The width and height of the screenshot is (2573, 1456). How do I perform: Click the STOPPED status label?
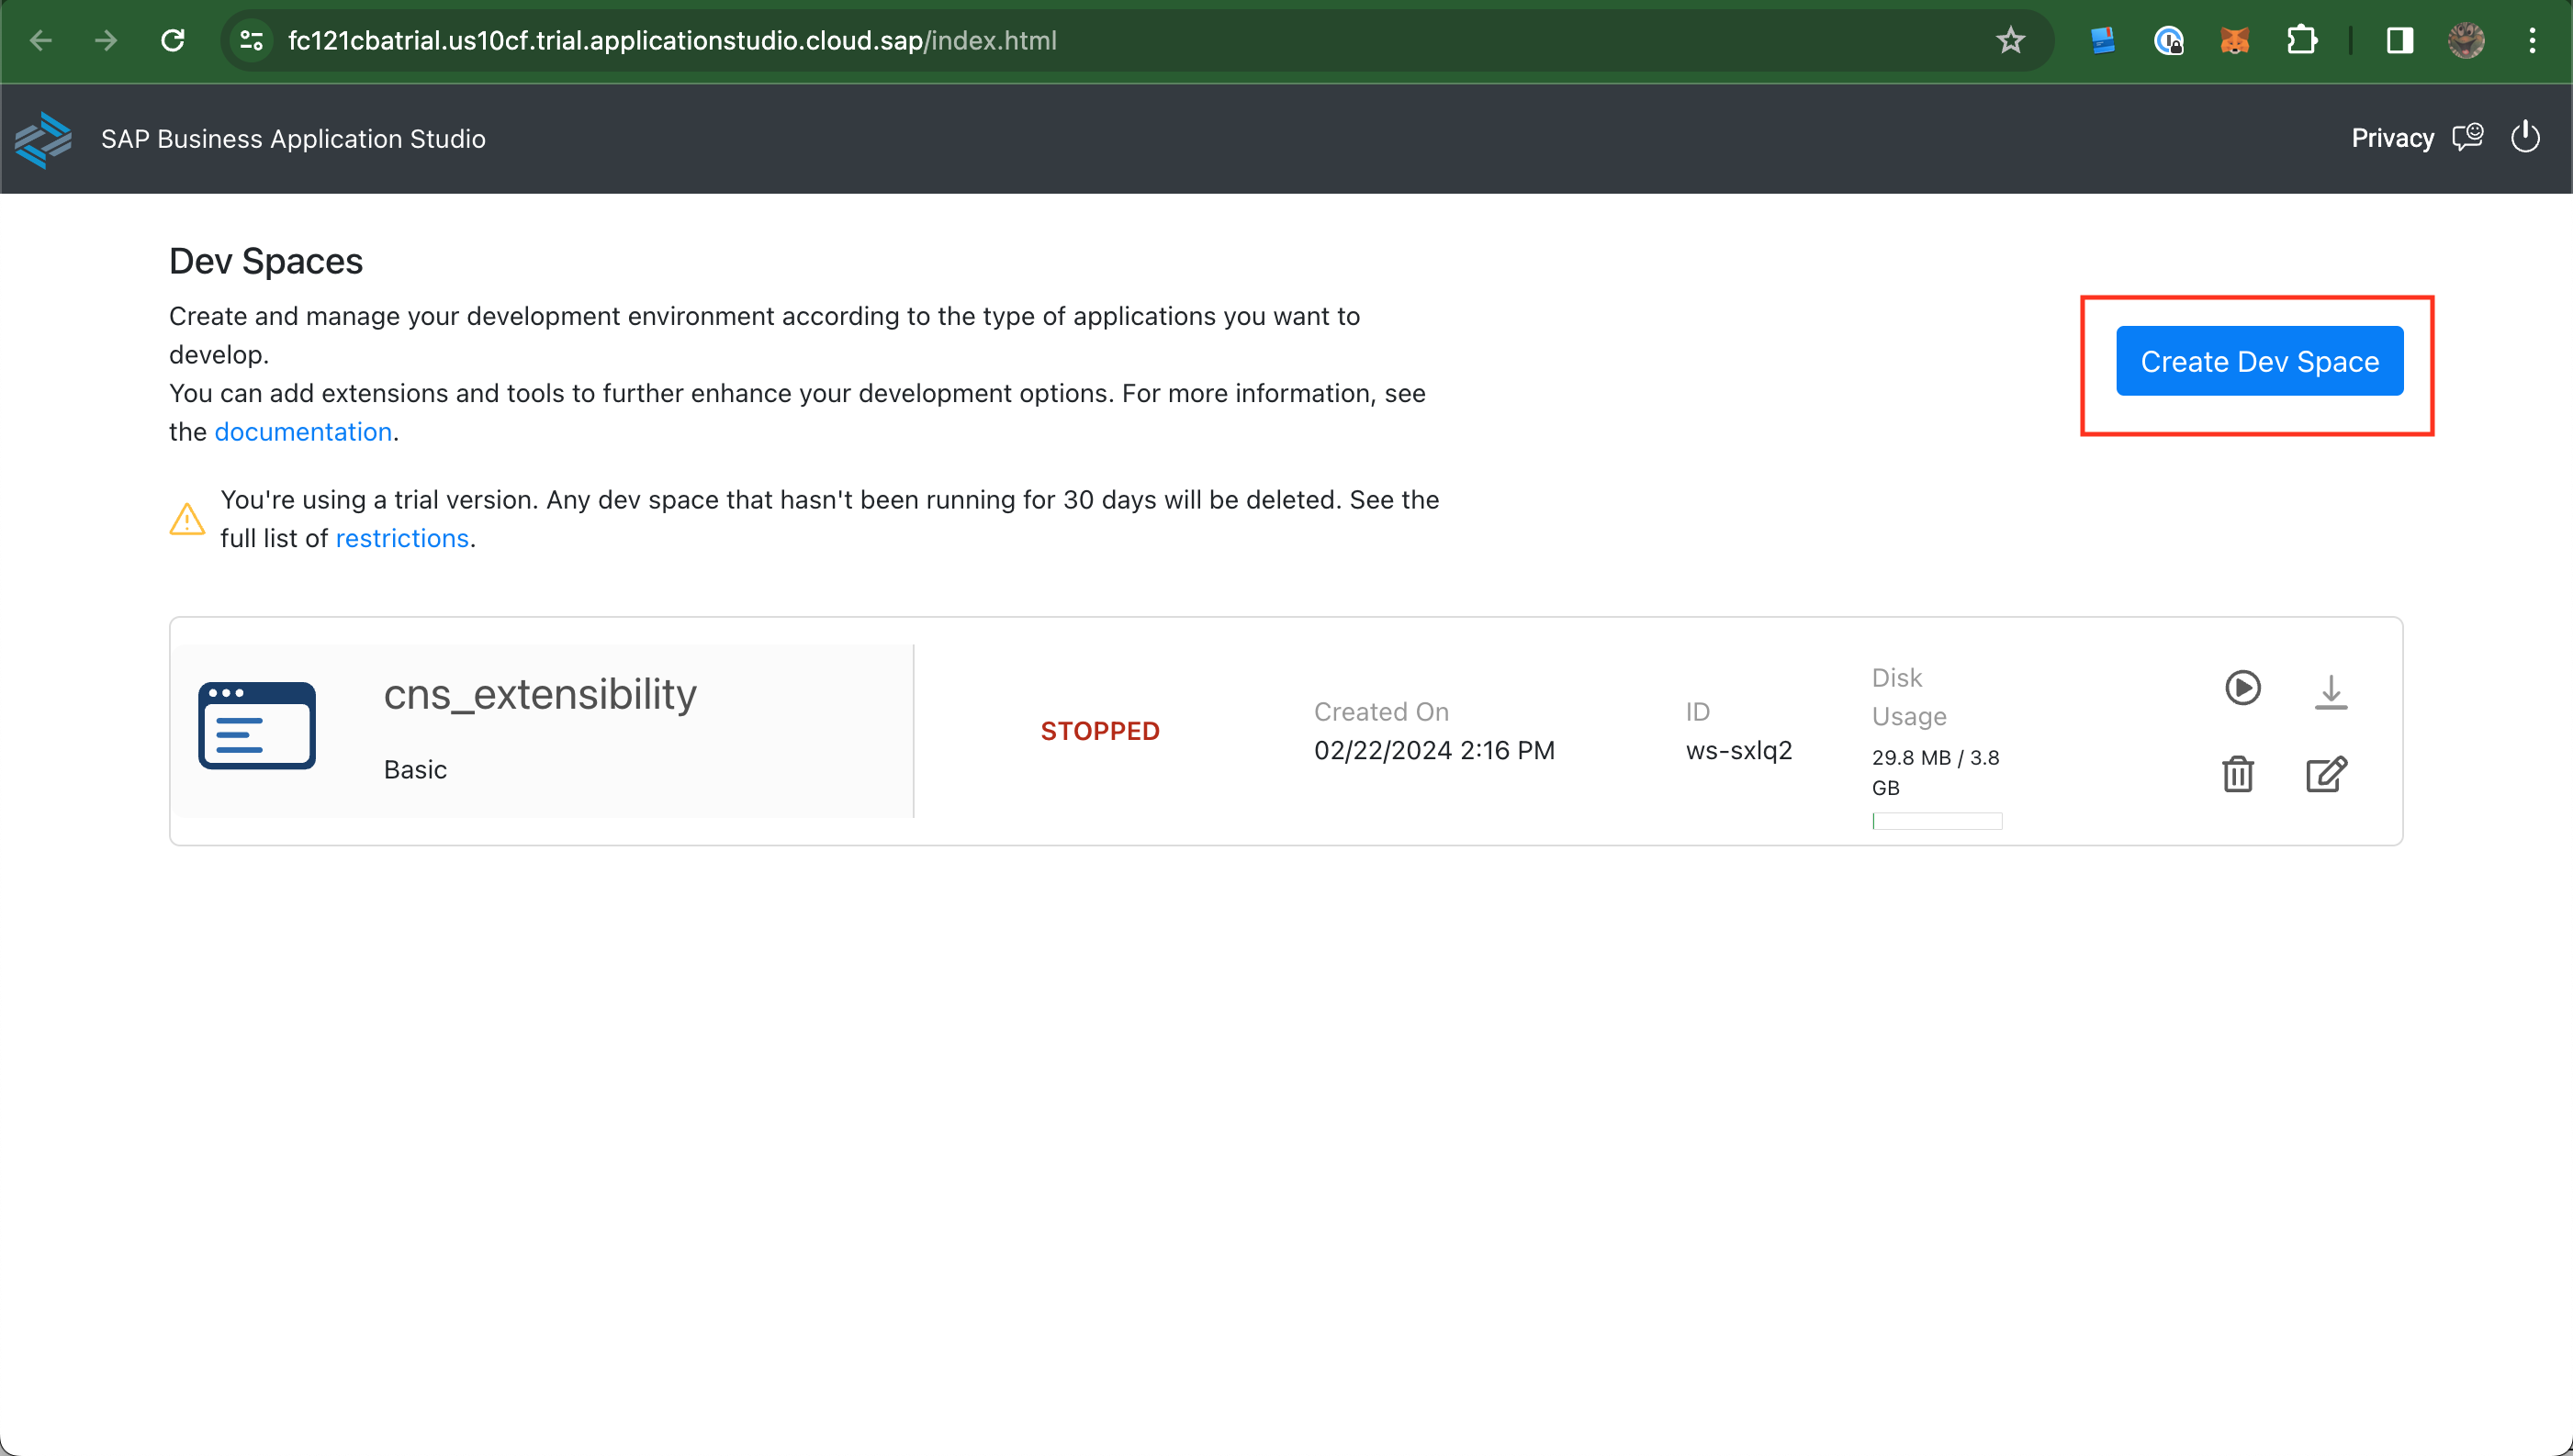point(1100,731)
